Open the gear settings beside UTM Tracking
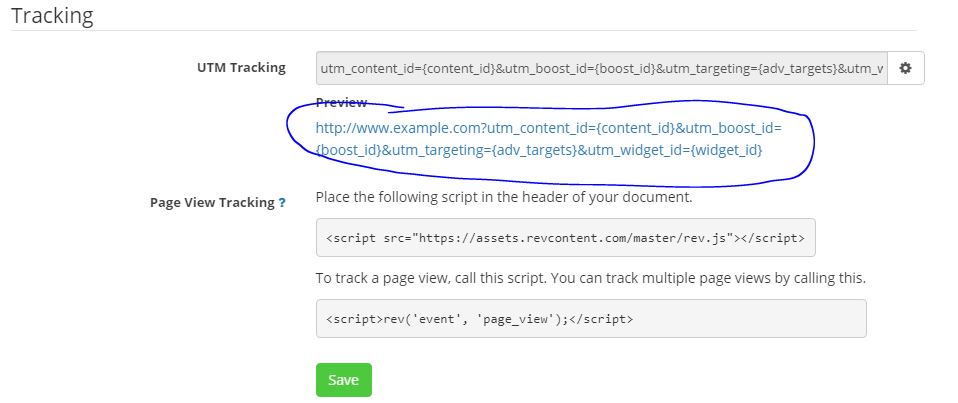Image resolution: width=958 pixels, height=403 pixels. [x=905, y=68]
